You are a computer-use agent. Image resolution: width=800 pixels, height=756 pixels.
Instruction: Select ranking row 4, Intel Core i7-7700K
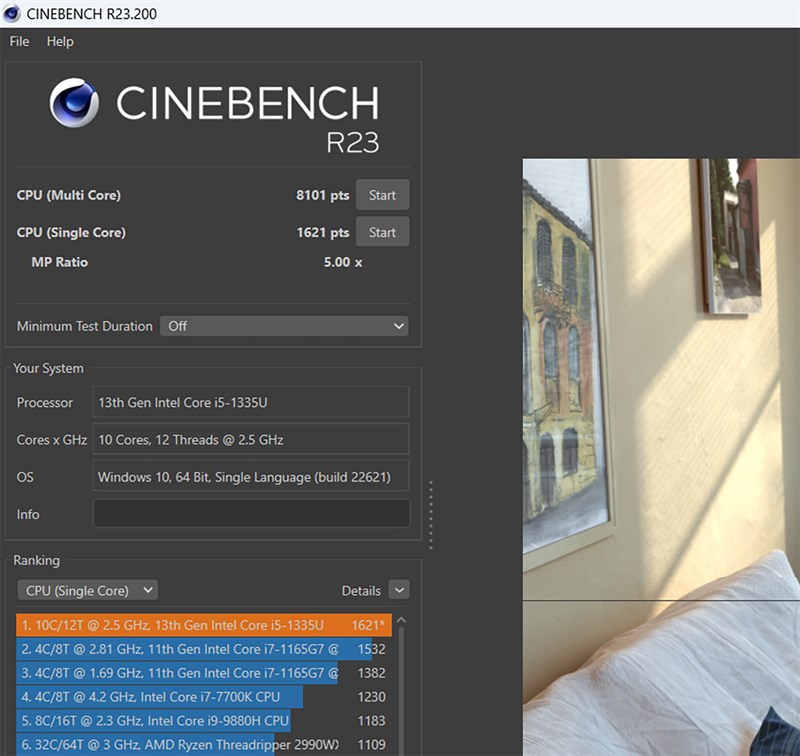coord(204,697)
